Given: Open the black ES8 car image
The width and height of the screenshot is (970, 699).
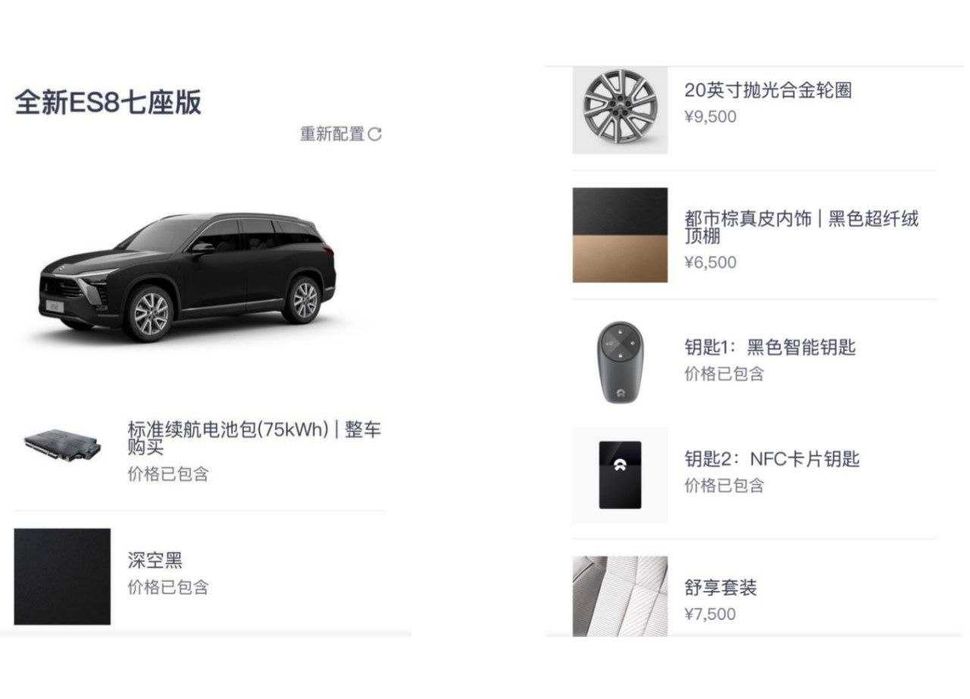Looking at the screenshot, I should coord(187,278).
